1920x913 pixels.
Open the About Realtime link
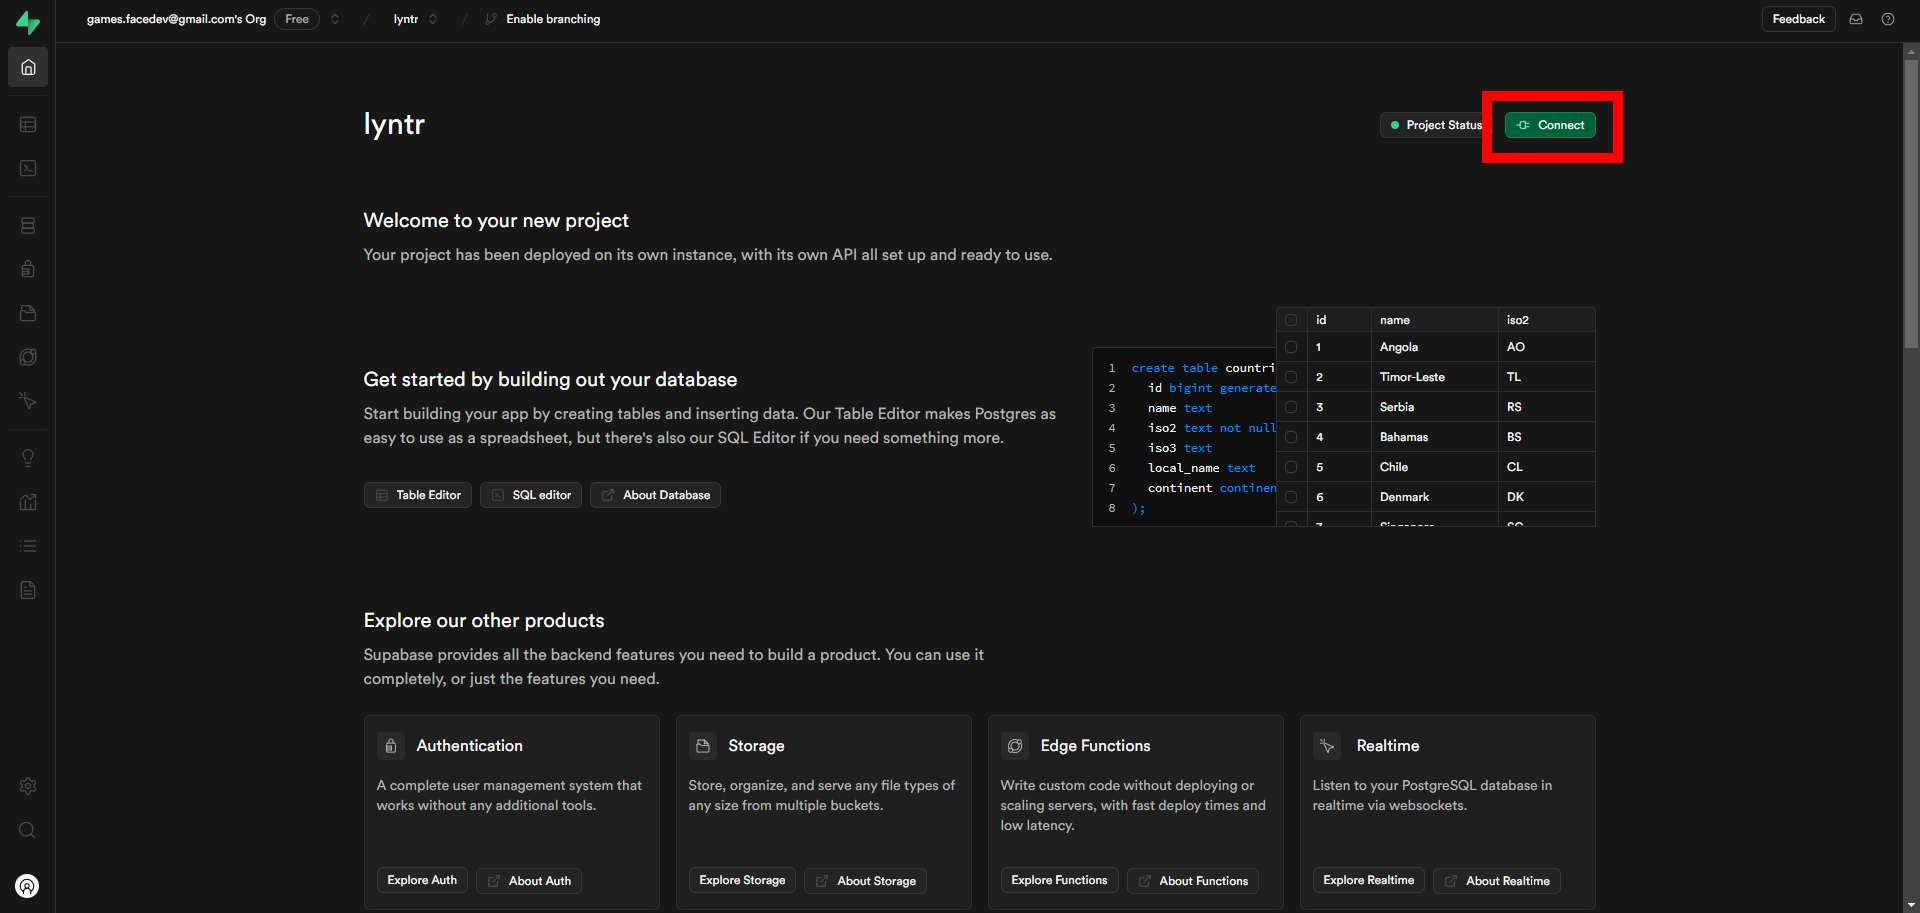1497,881
